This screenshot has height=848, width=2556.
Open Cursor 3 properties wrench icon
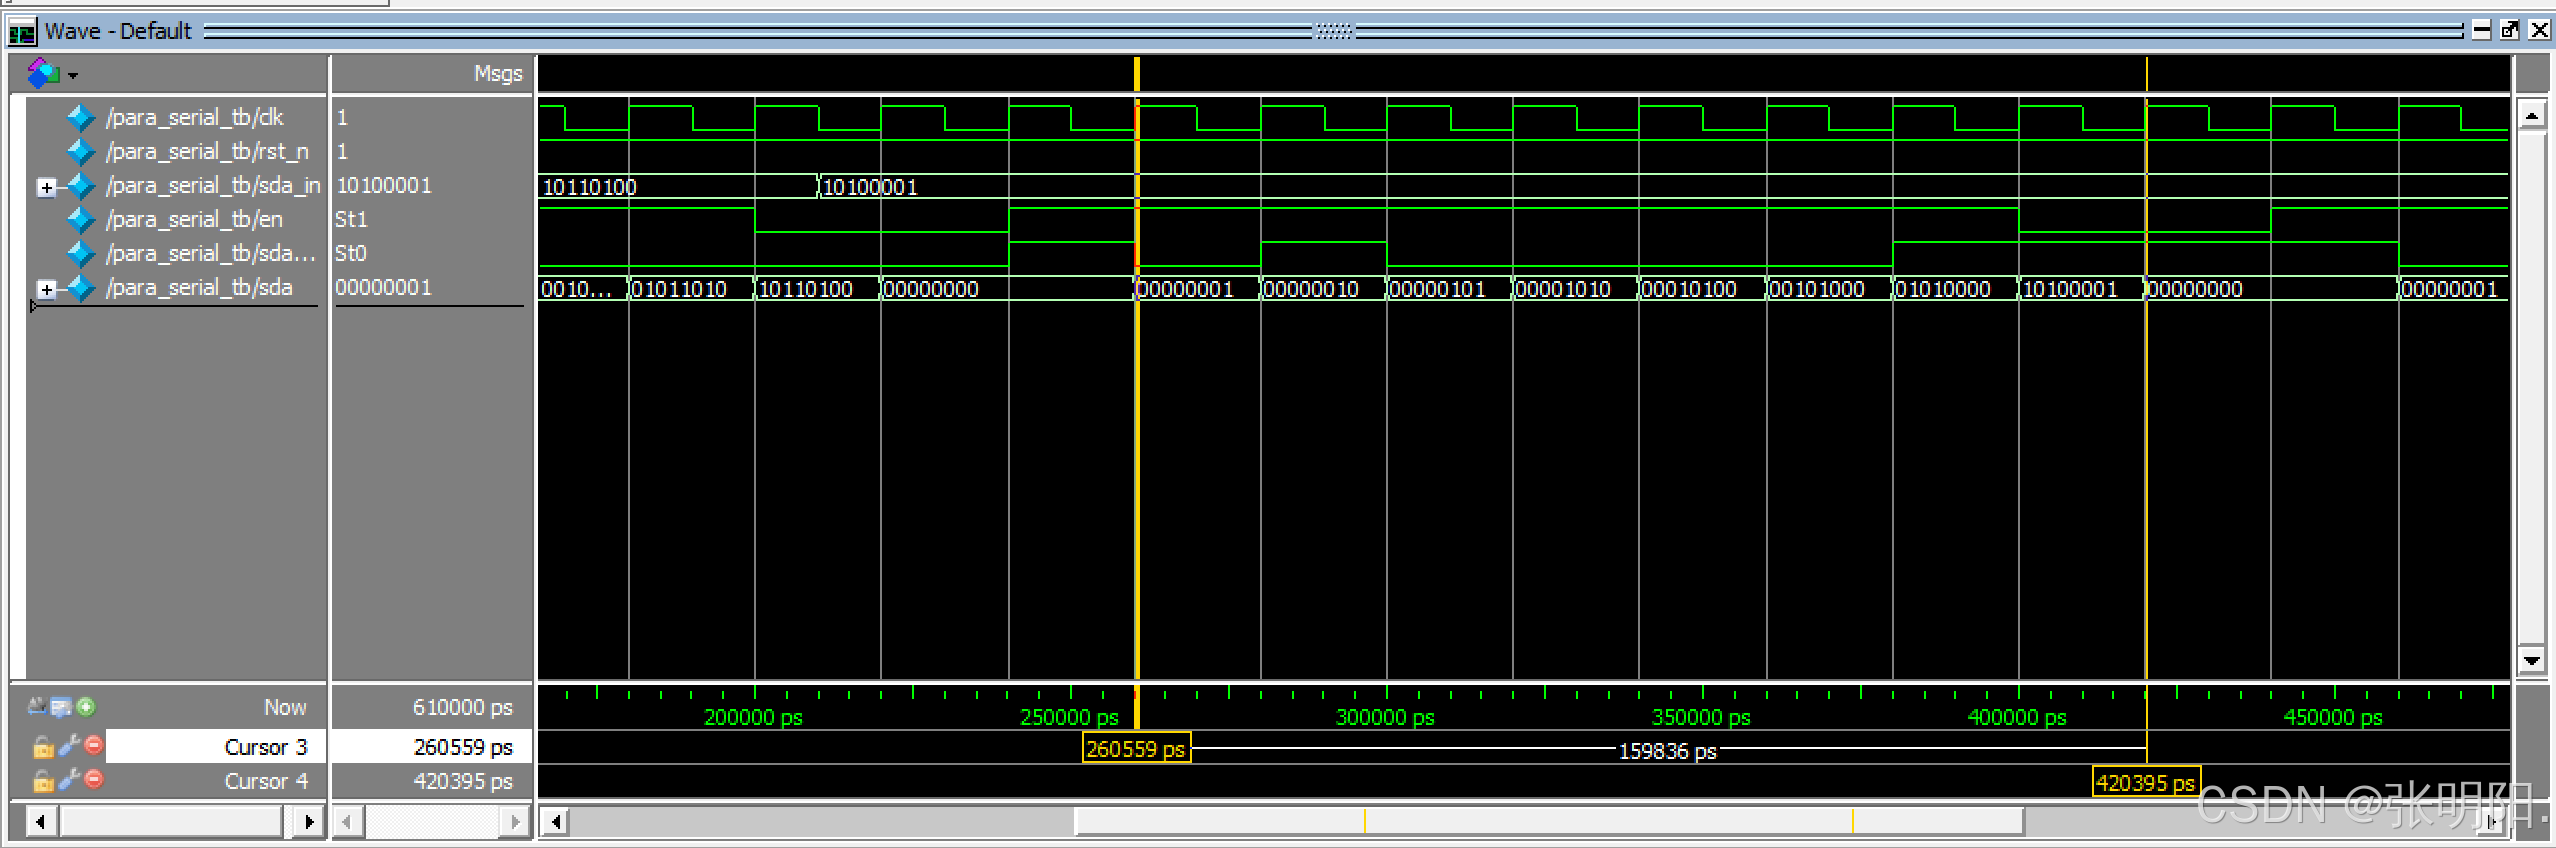[x=69, y=745]
